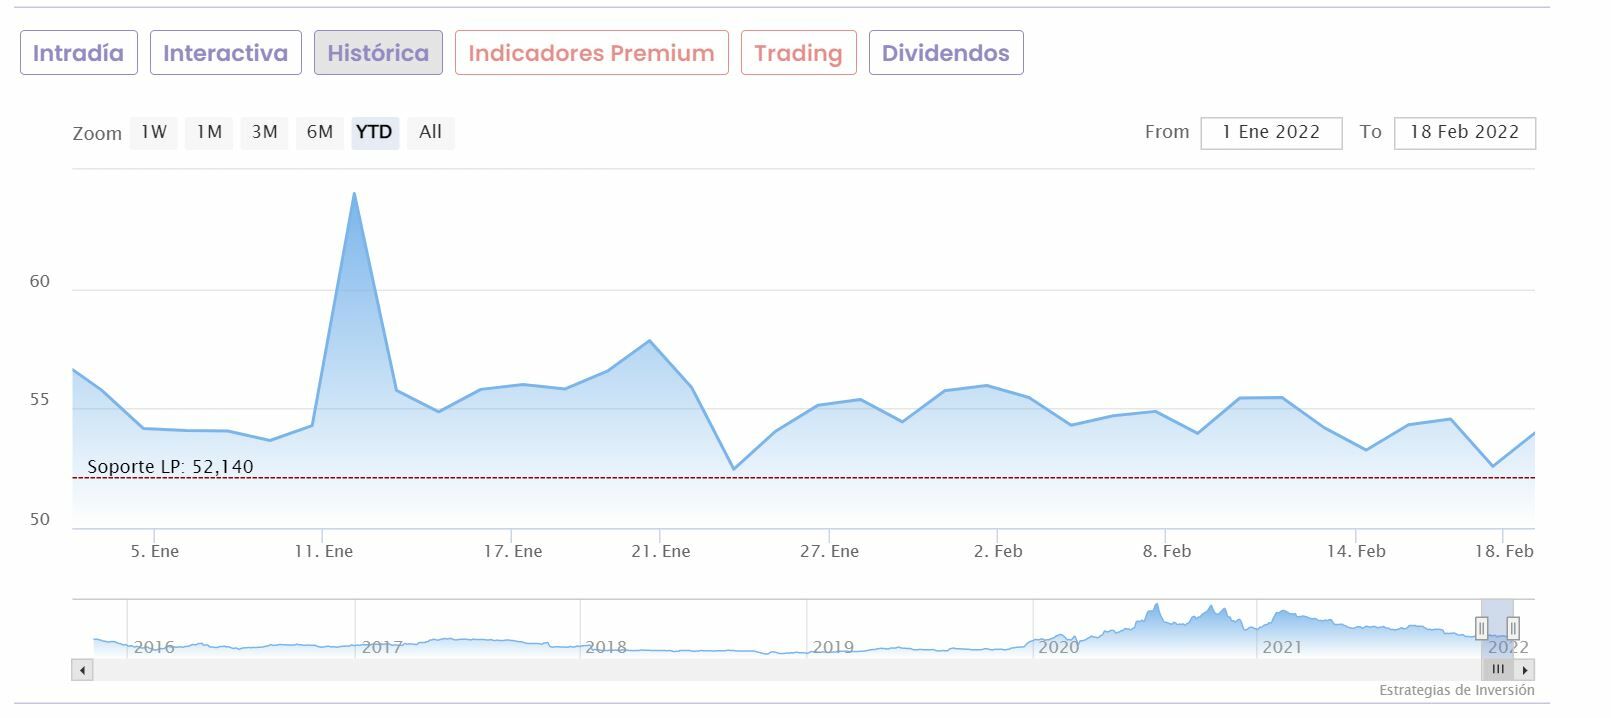
Task: Click the navigator right range handle
Action: 1513,628
